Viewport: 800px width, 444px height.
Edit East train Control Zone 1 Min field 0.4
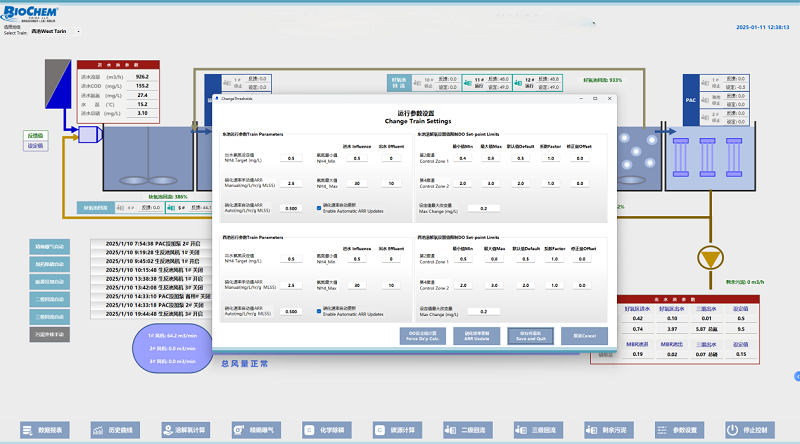point(462,158)
